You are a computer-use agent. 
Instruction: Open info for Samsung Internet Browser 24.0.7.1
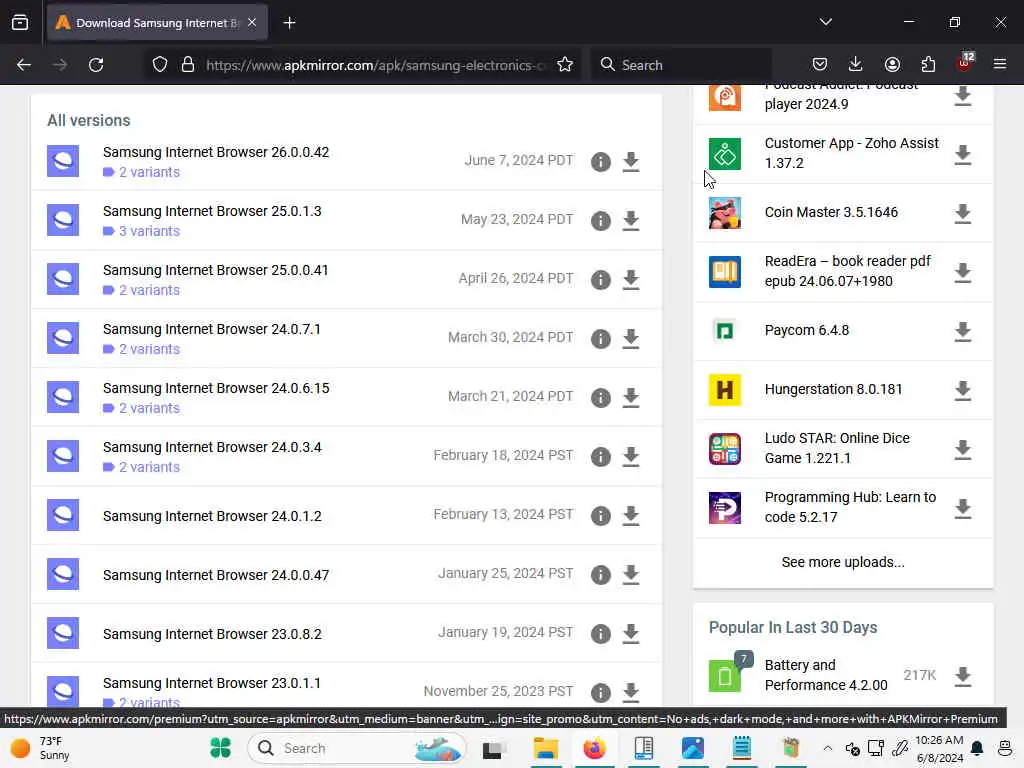(600, 338)
